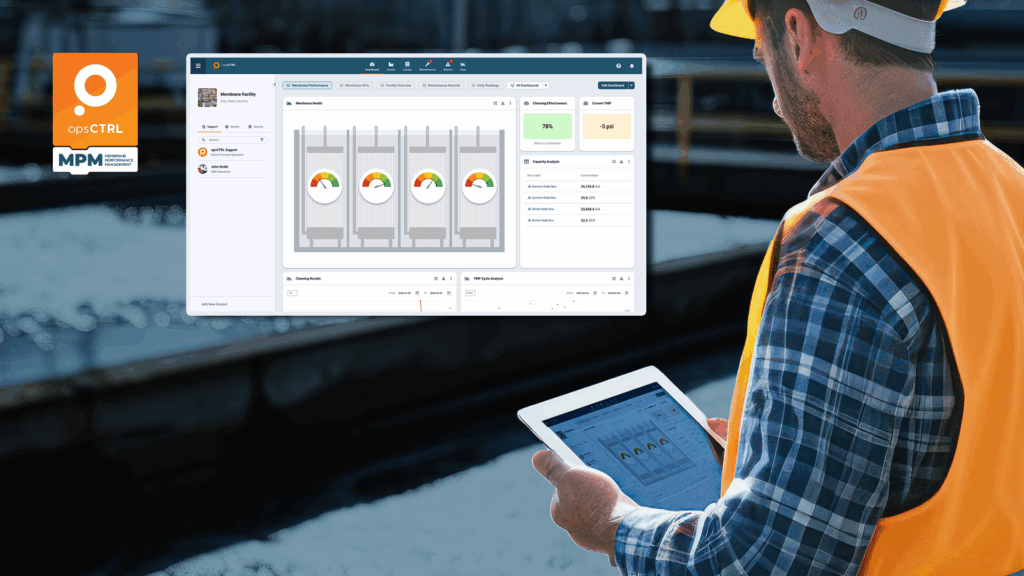The image size is (1024, 576).
Task: Expand the Capacity Analysis widget fullscreen
Action: point(612,161)
